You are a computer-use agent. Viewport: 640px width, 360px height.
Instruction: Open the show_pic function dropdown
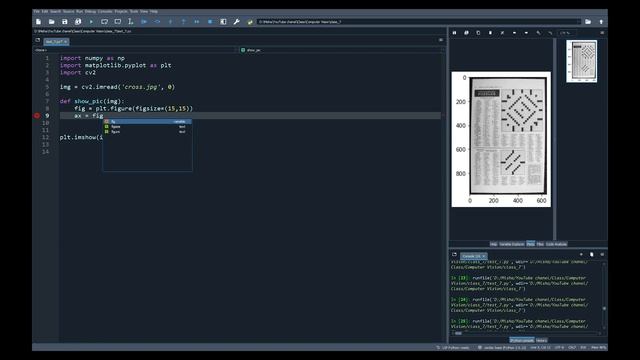(x=341, y=50)
